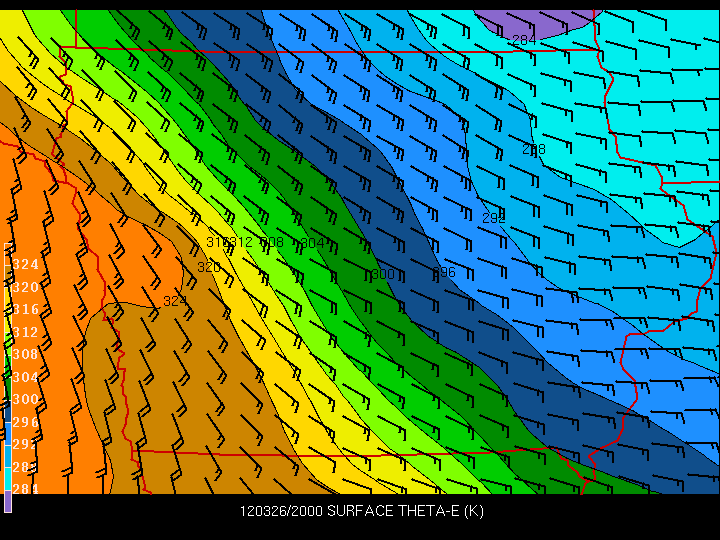Click the 284 contour label near the purple area
Image resolution: width=720 pixels, height=540 pixels.
click(524, 40)
